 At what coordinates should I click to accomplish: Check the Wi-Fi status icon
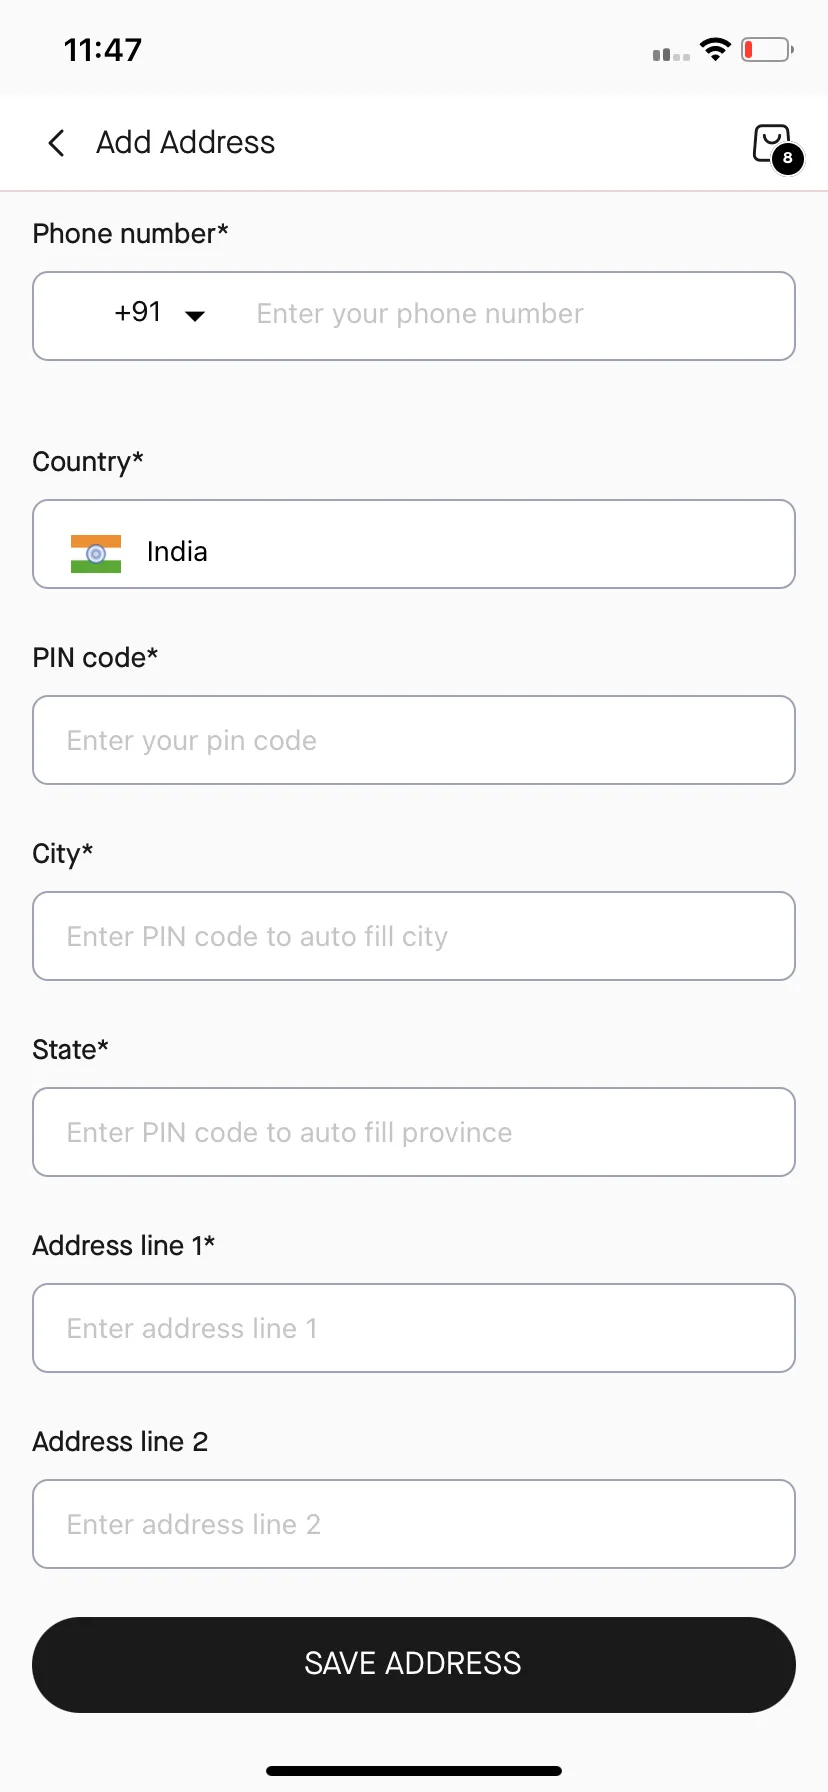pyautogui.click(x=715, y=49)
